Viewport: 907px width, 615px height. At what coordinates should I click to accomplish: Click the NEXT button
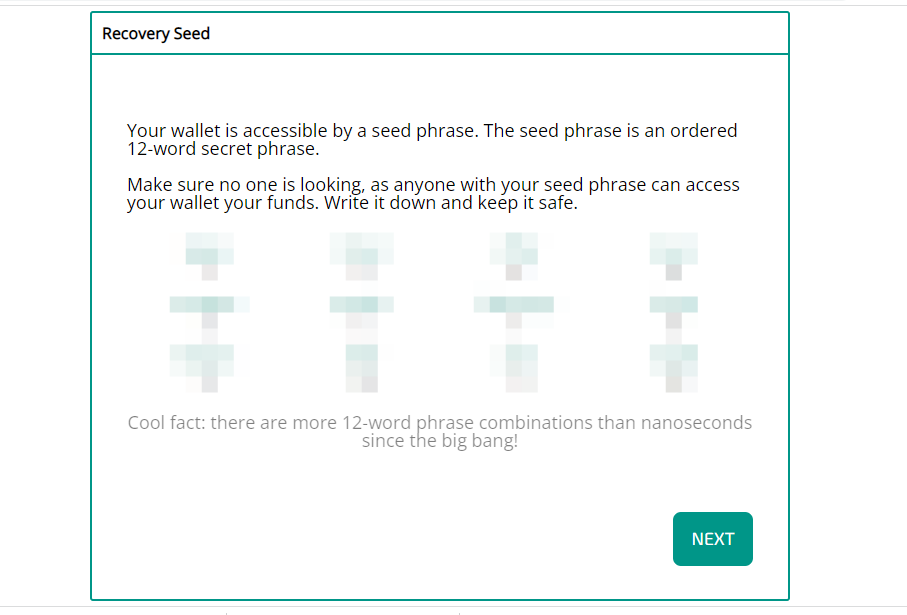(712, 539)
